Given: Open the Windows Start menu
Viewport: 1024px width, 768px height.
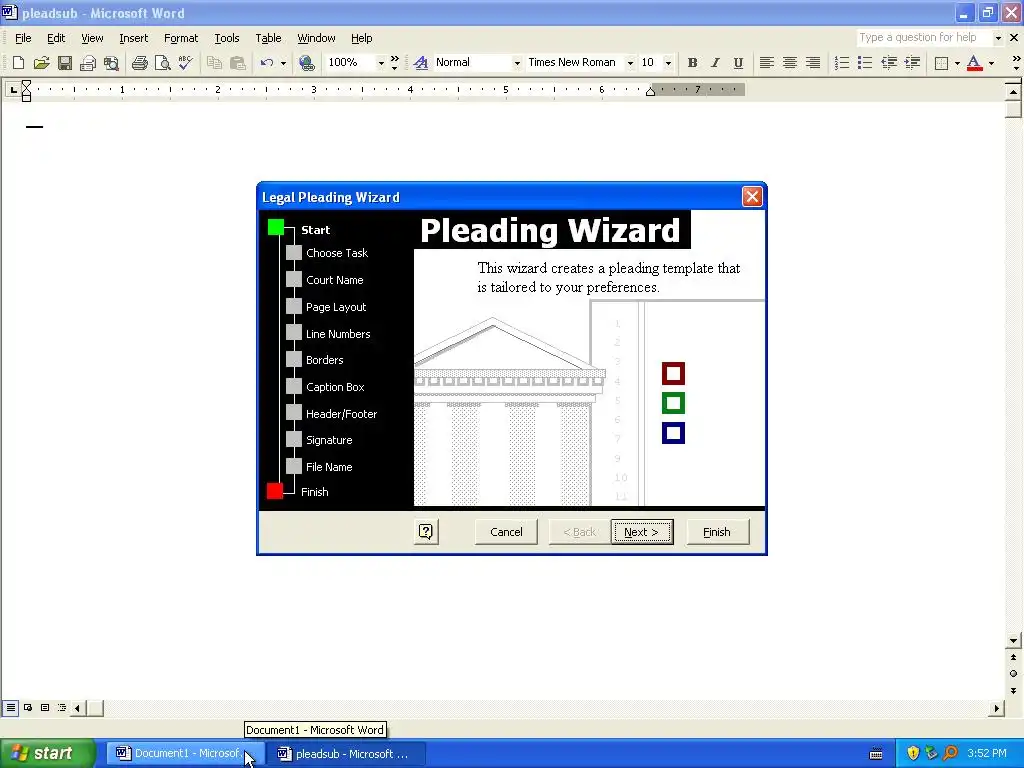Looking at the screenshot, I should pyautogui.click(x=47, y=753).
